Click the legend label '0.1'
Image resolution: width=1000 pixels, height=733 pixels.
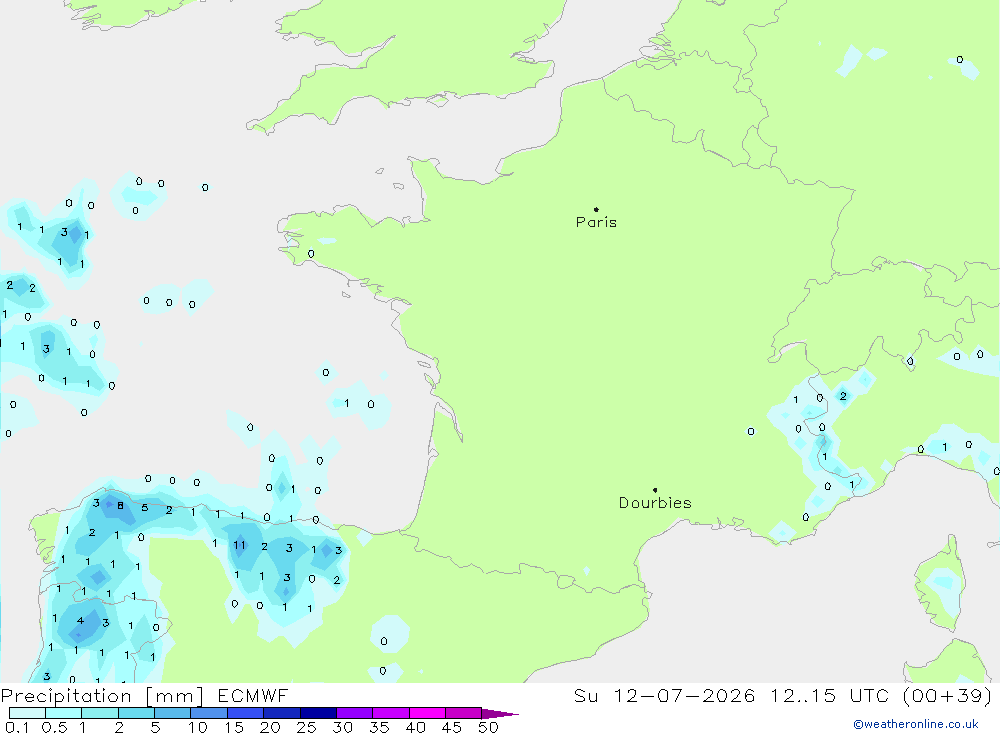pos(17,727)
